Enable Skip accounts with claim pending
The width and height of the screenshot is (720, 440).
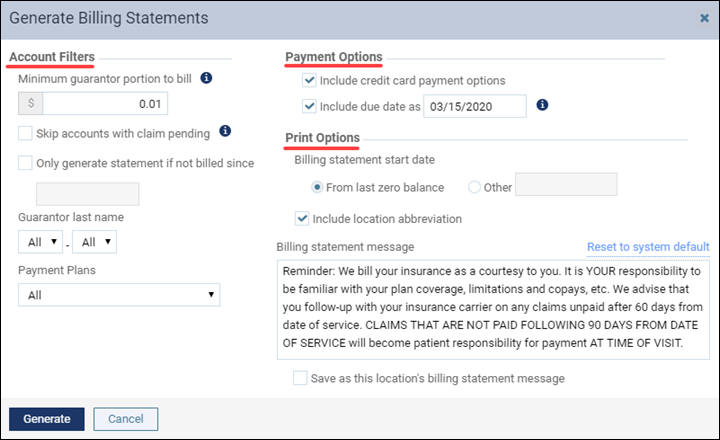point(25,133)
